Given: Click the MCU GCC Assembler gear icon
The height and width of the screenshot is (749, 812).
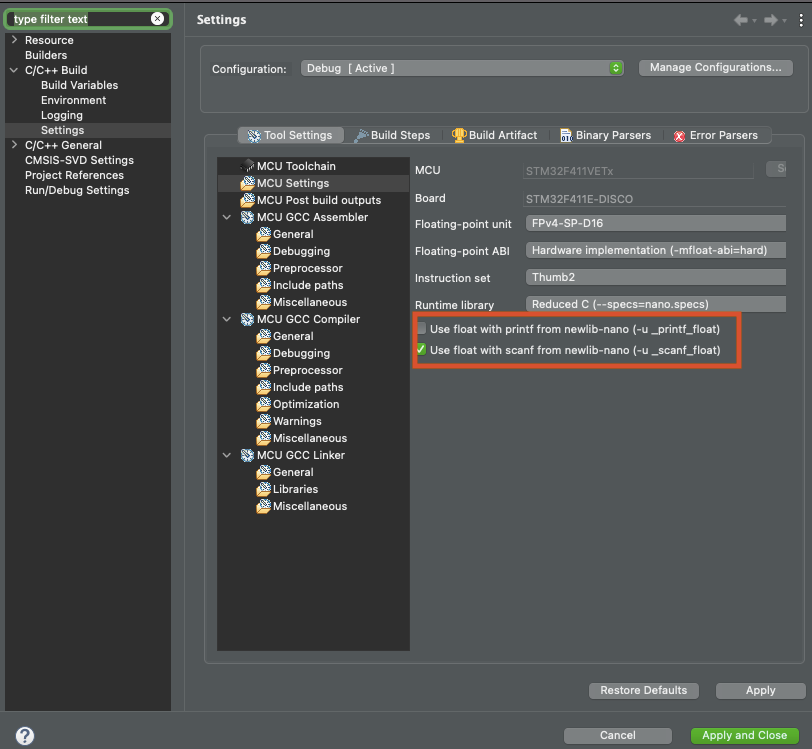Looking at the screenshot, I should coord(248,217).
